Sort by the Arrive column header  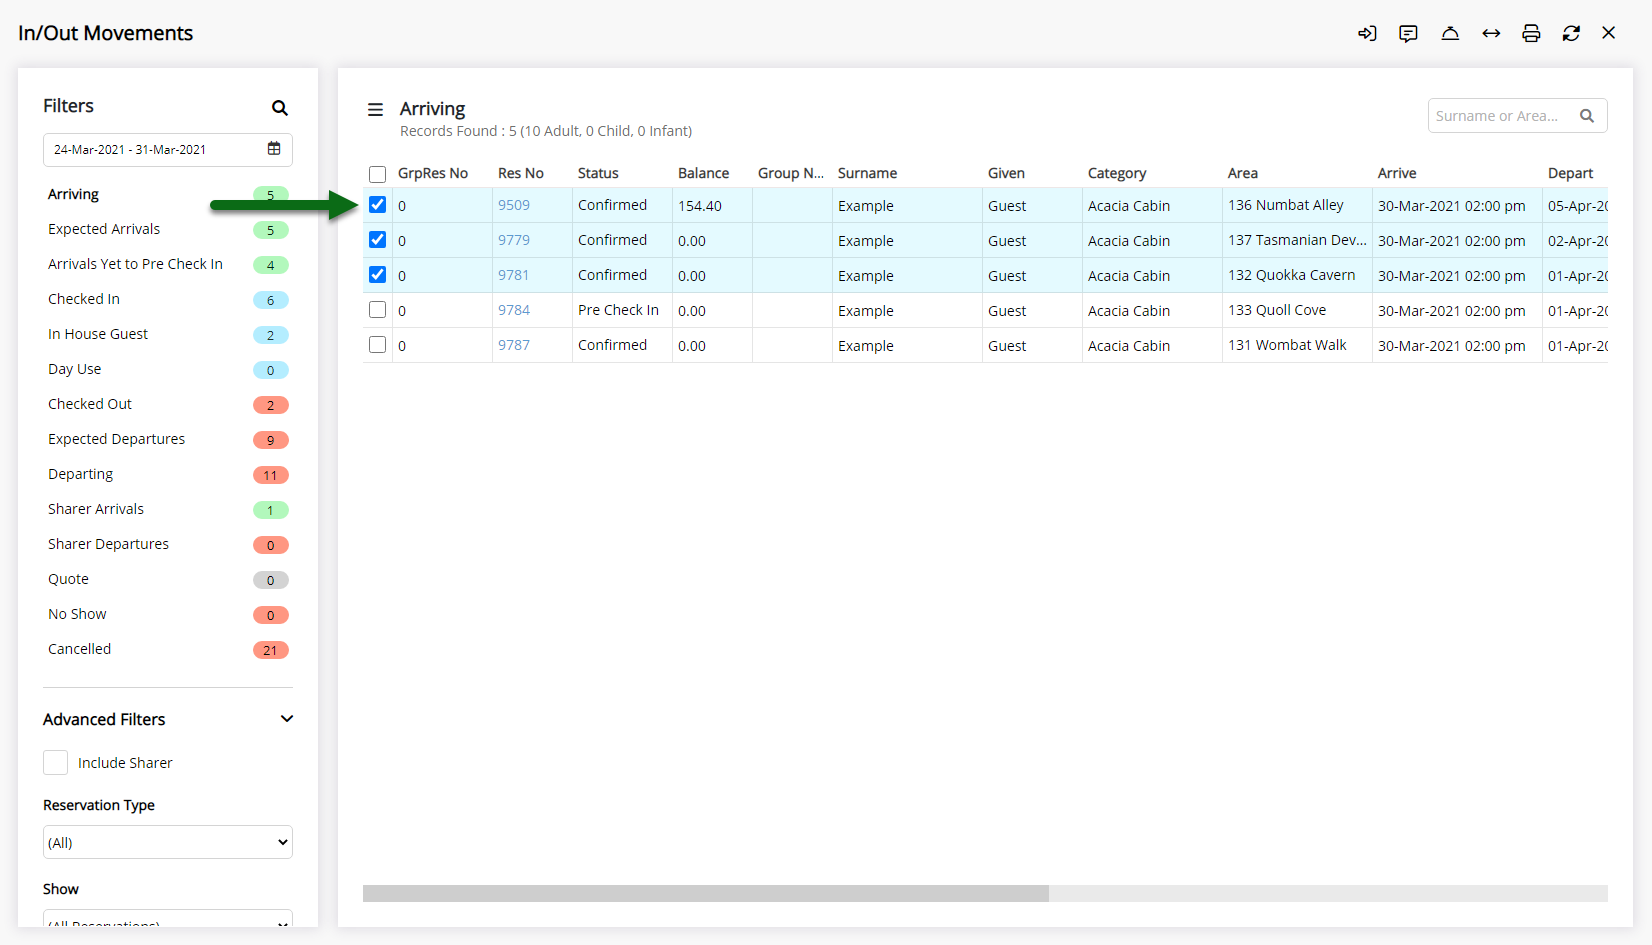click(x=1397, y=173)
